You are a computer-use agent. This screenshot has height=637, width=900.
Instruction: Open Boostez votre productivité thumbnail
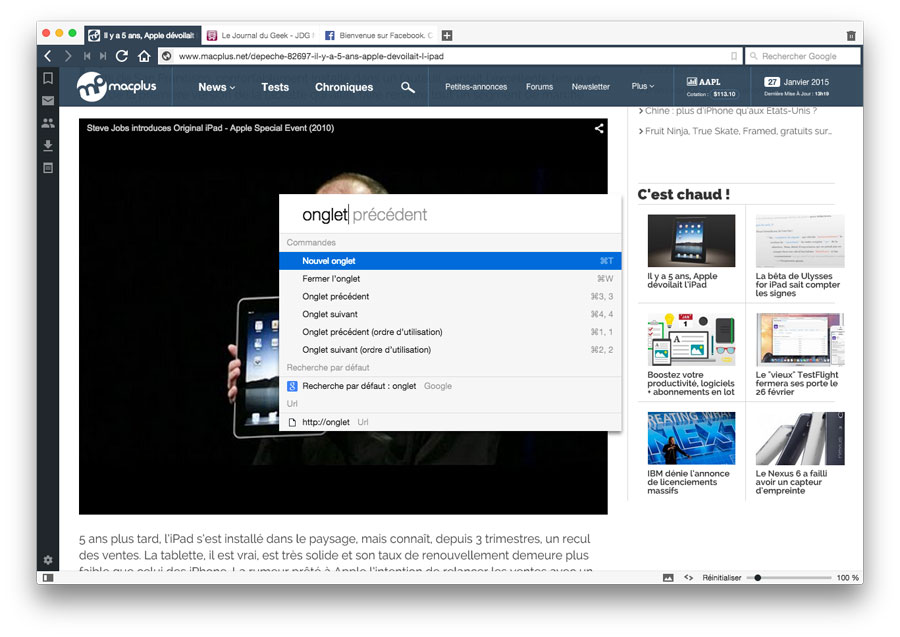(691, 340)
